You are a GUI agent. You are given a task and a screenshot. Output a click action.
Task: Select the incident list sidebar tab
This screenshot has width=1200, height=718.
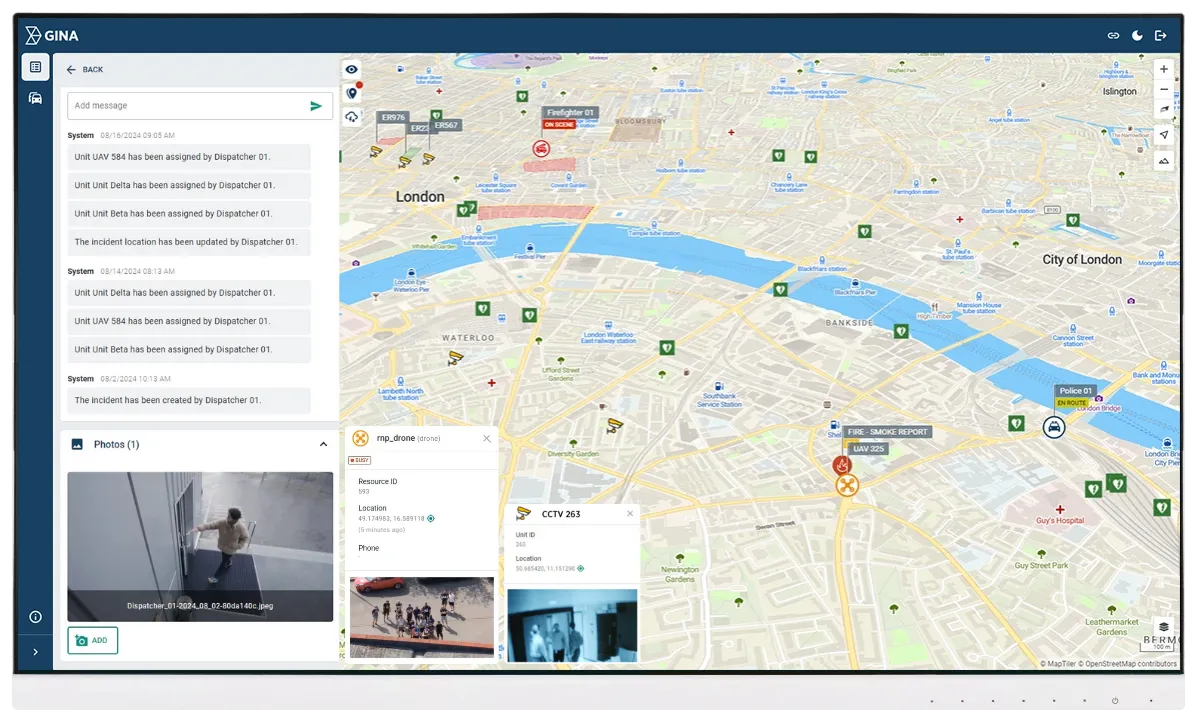35,67
